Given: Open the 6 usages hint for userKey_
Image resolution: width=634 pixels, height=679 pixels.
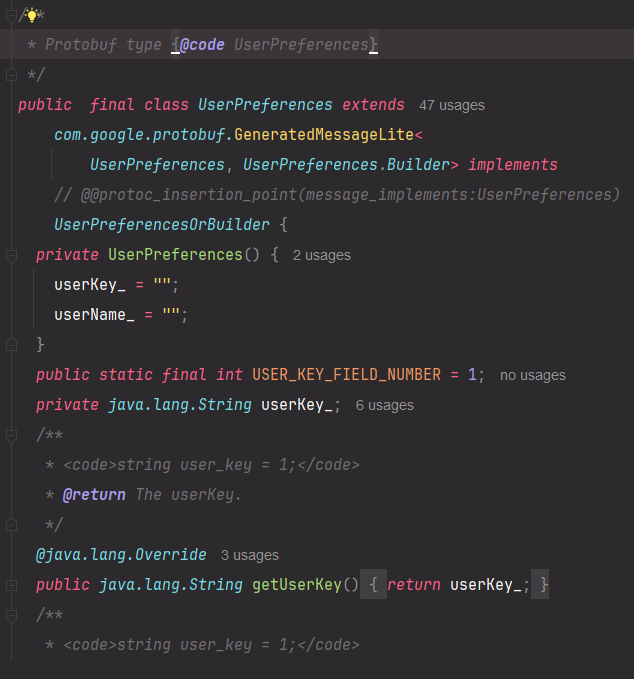Looking at the screenshot, I should pyautogui.click(x=385, y=405).
